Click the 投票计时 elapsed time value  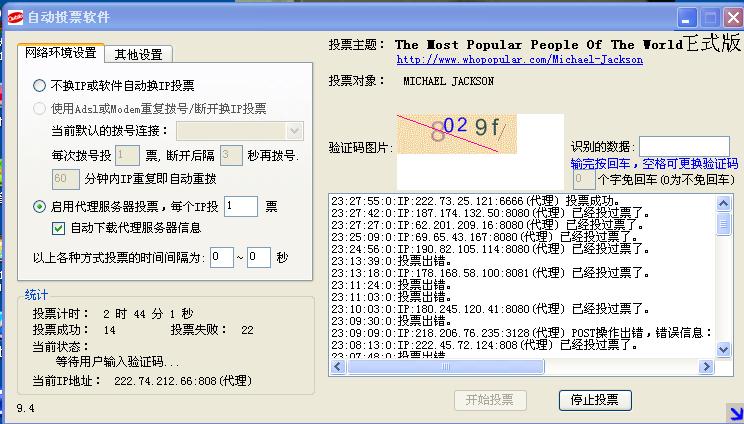(x=148, y=313)
